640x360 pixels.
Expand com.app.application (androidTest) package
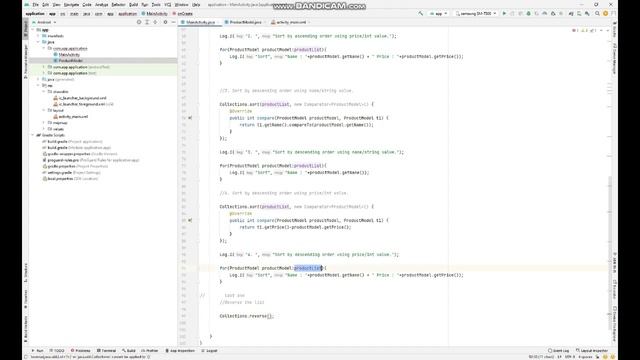tap(44, 67)
